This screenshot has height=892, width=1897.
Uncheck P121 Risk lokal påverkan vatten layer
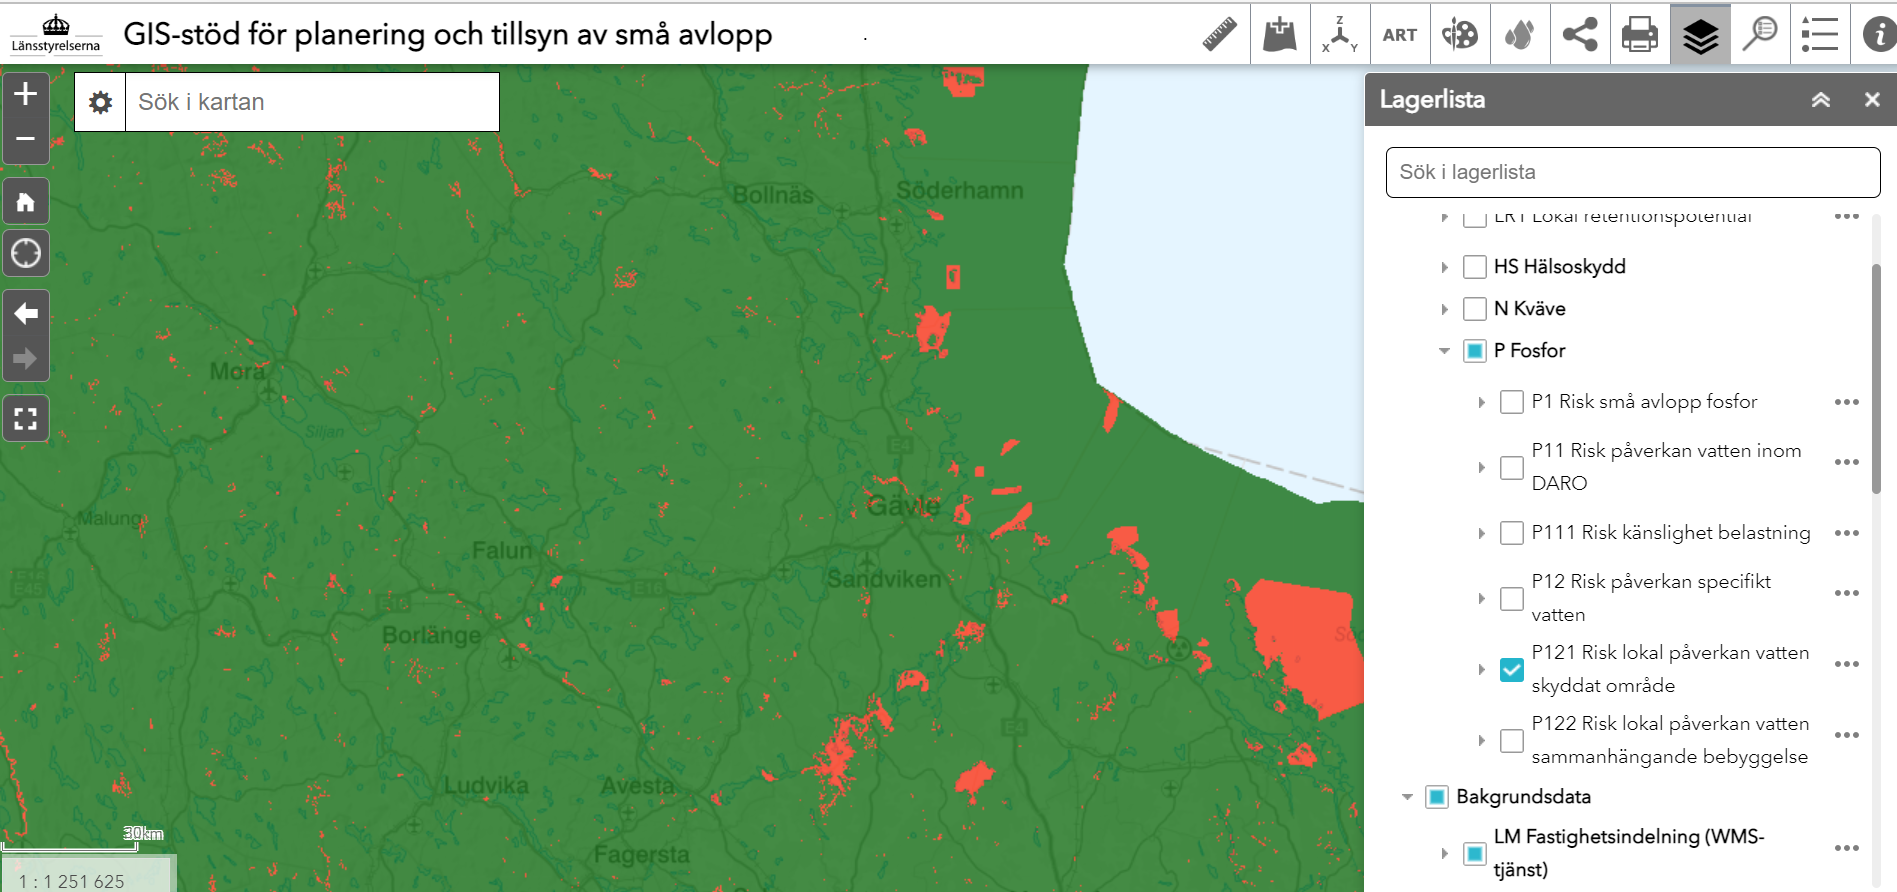click(1511, 669)
